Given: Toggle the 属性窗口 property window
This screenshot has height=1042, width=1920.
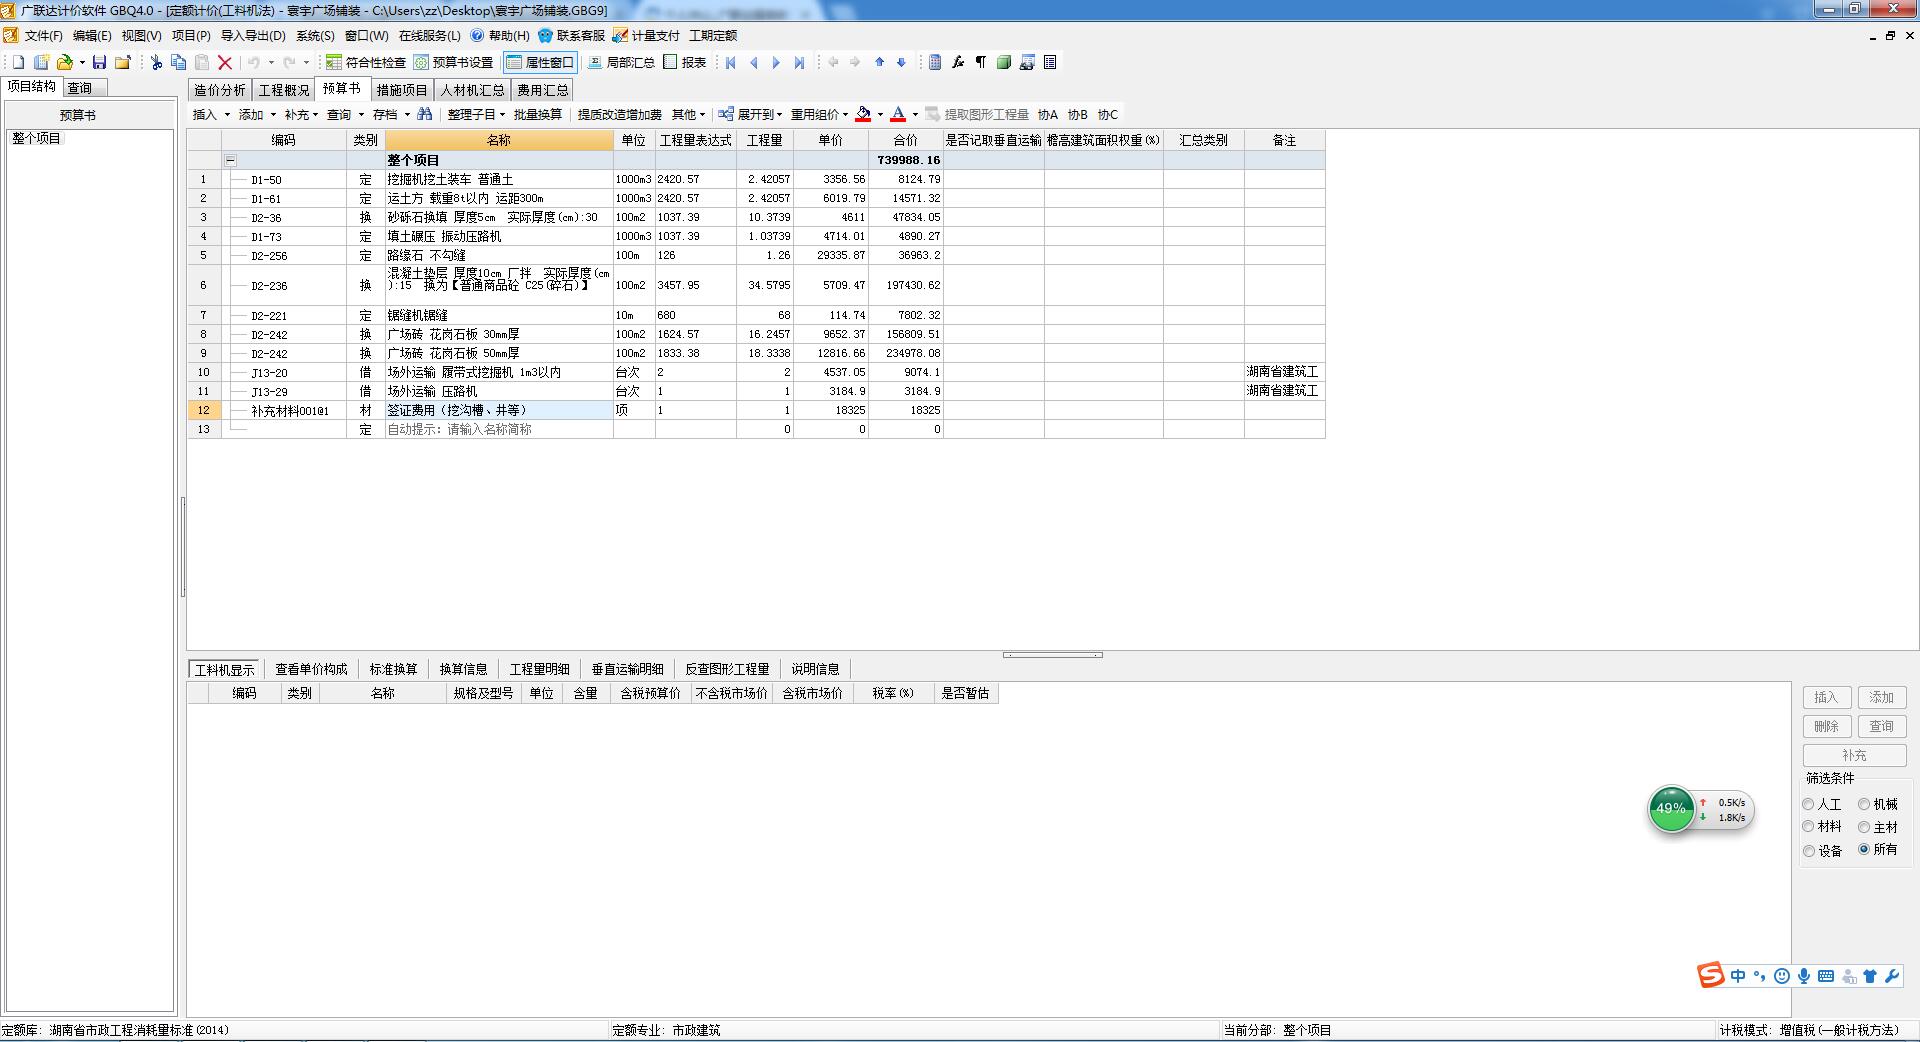Looking at the screenshot, I should click(540, 62).
